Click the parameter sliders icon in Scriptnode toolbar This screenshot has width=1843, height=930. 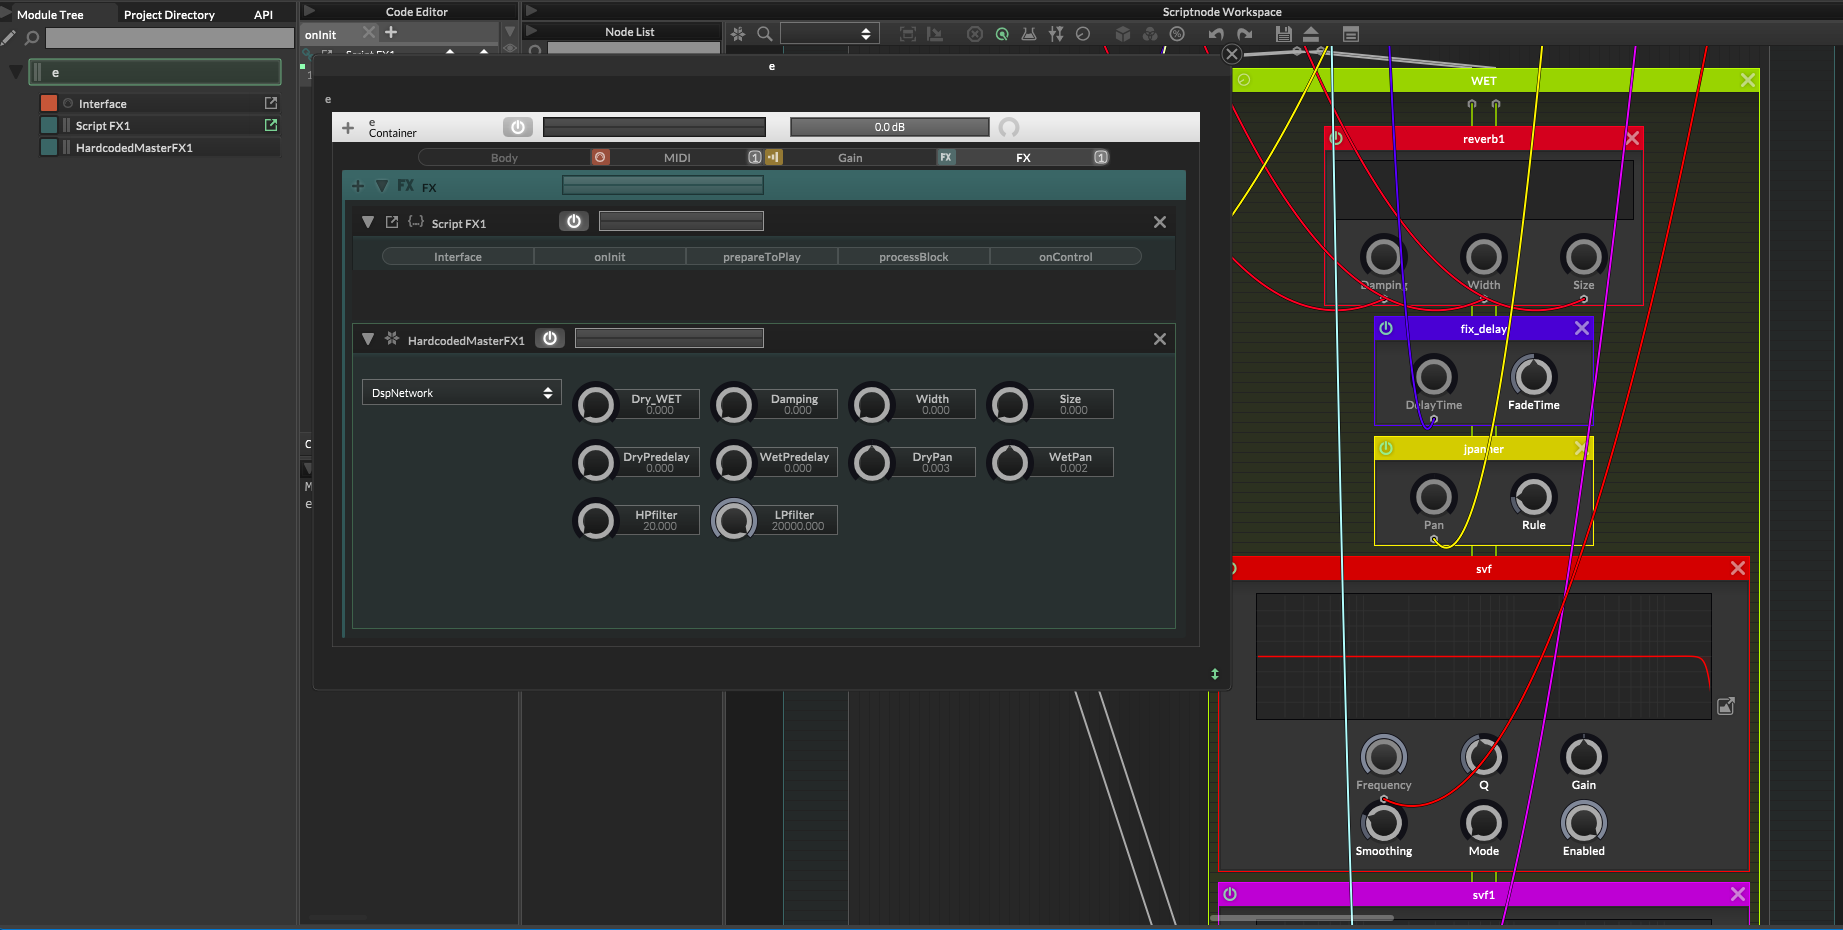1056,34
